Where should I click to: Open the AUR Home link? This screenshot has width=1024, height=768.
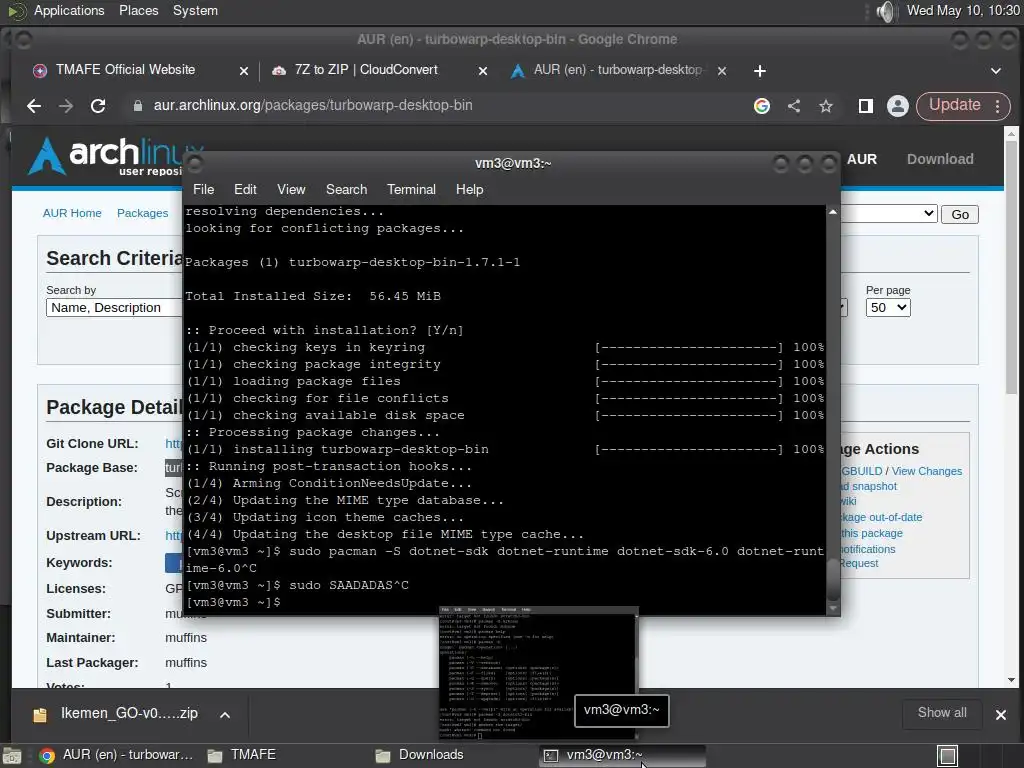(x=72, y=213)
